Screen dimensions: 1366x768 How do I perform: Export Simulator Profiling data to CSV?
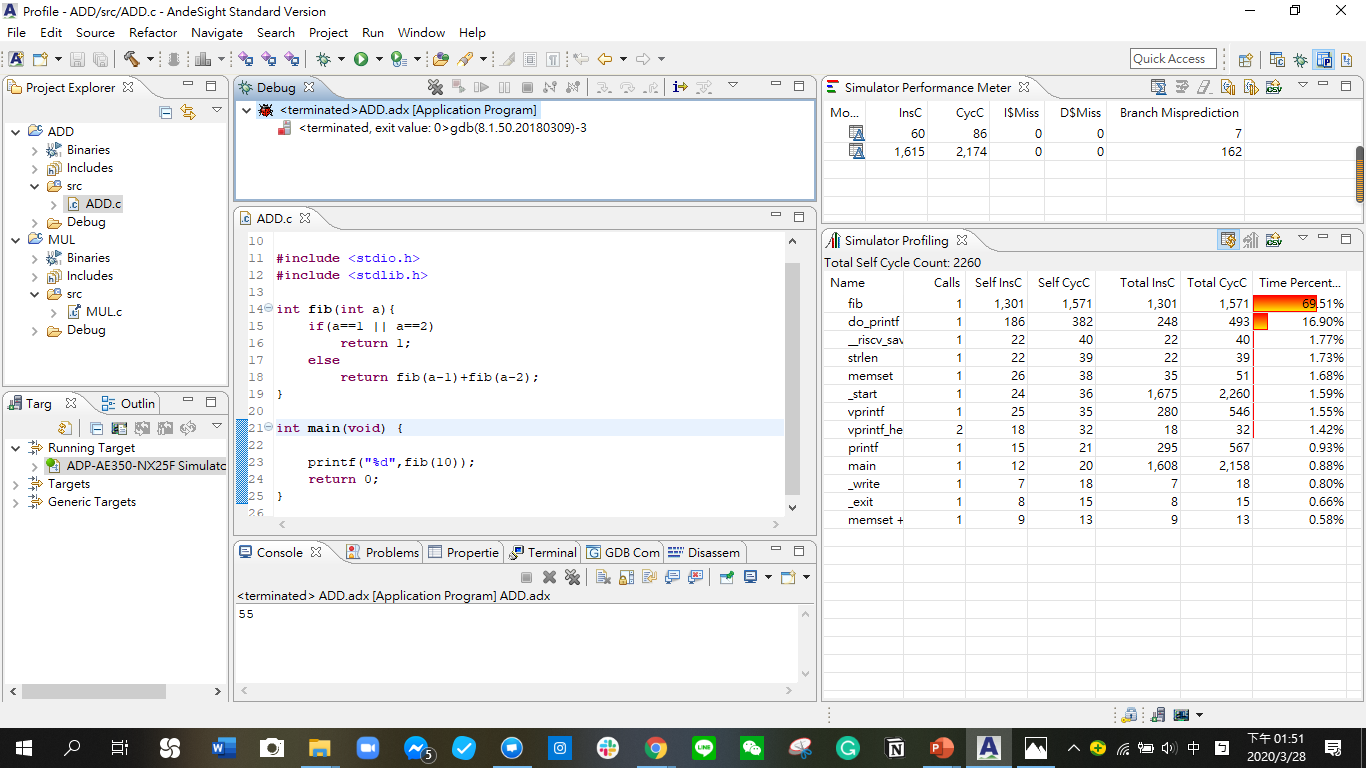click(x=1274, y=241)
